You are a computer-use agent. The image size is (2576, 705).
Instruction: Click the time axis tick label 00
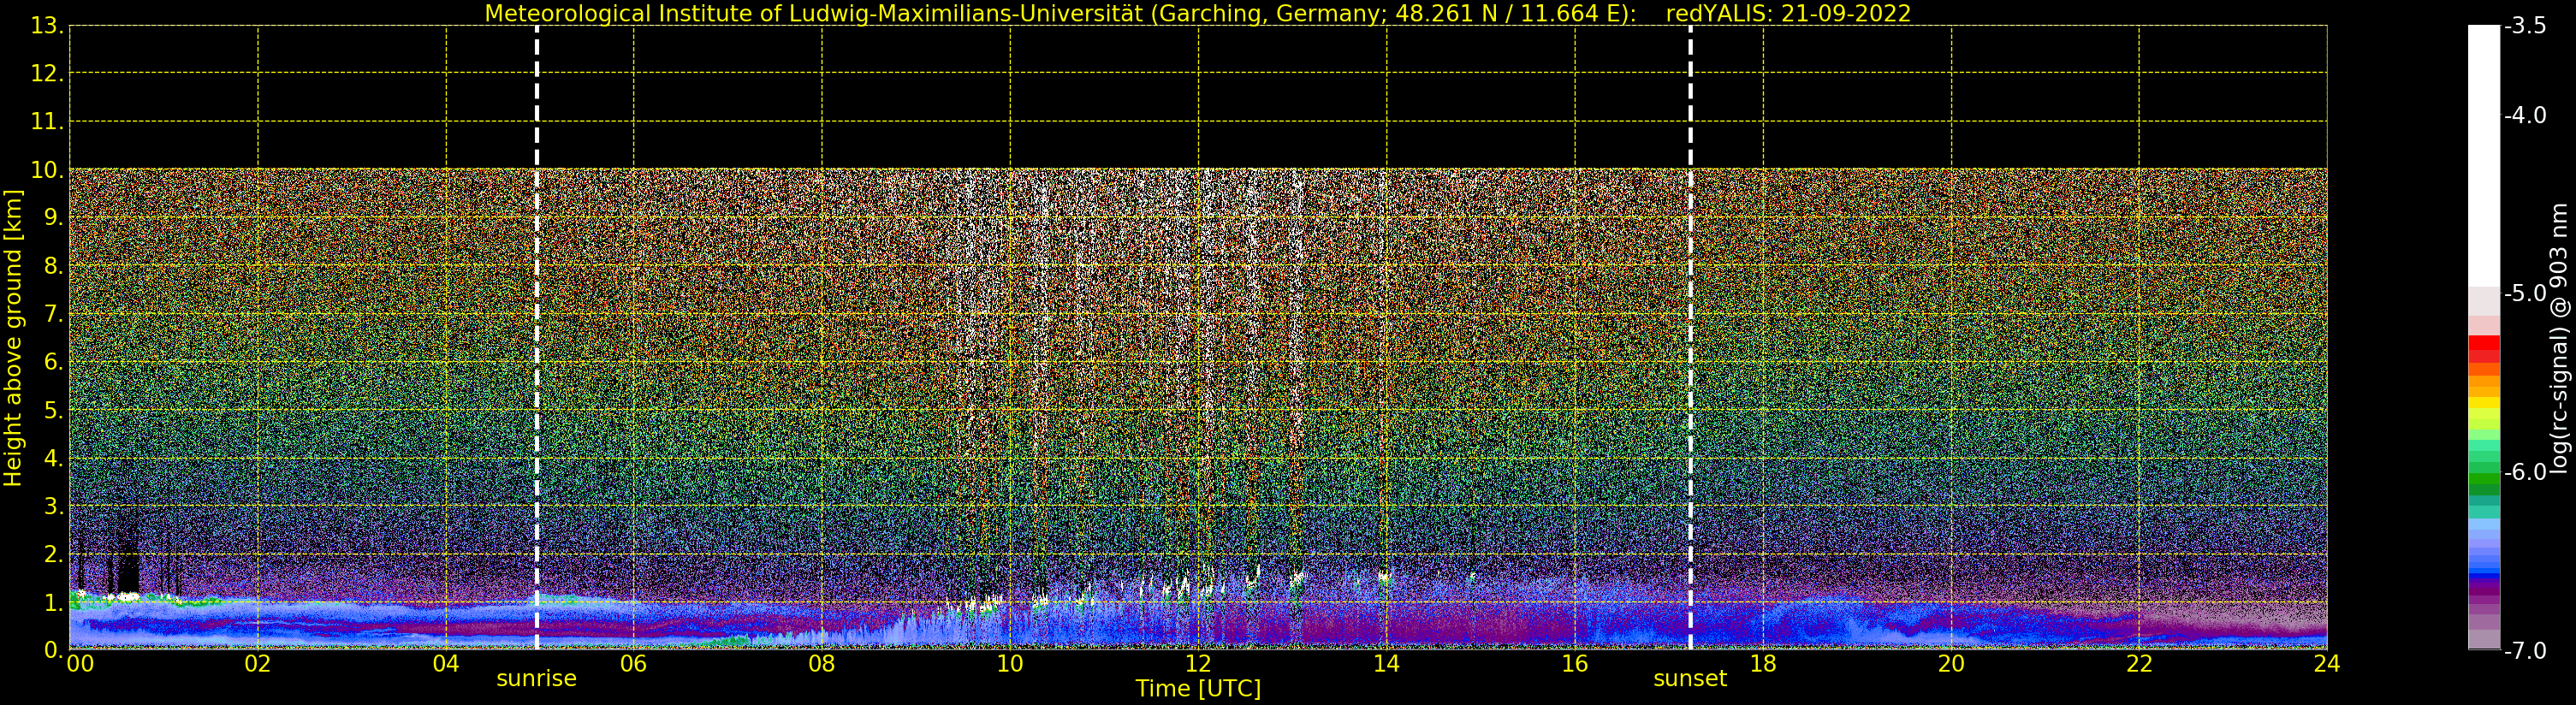coord(80,664)
